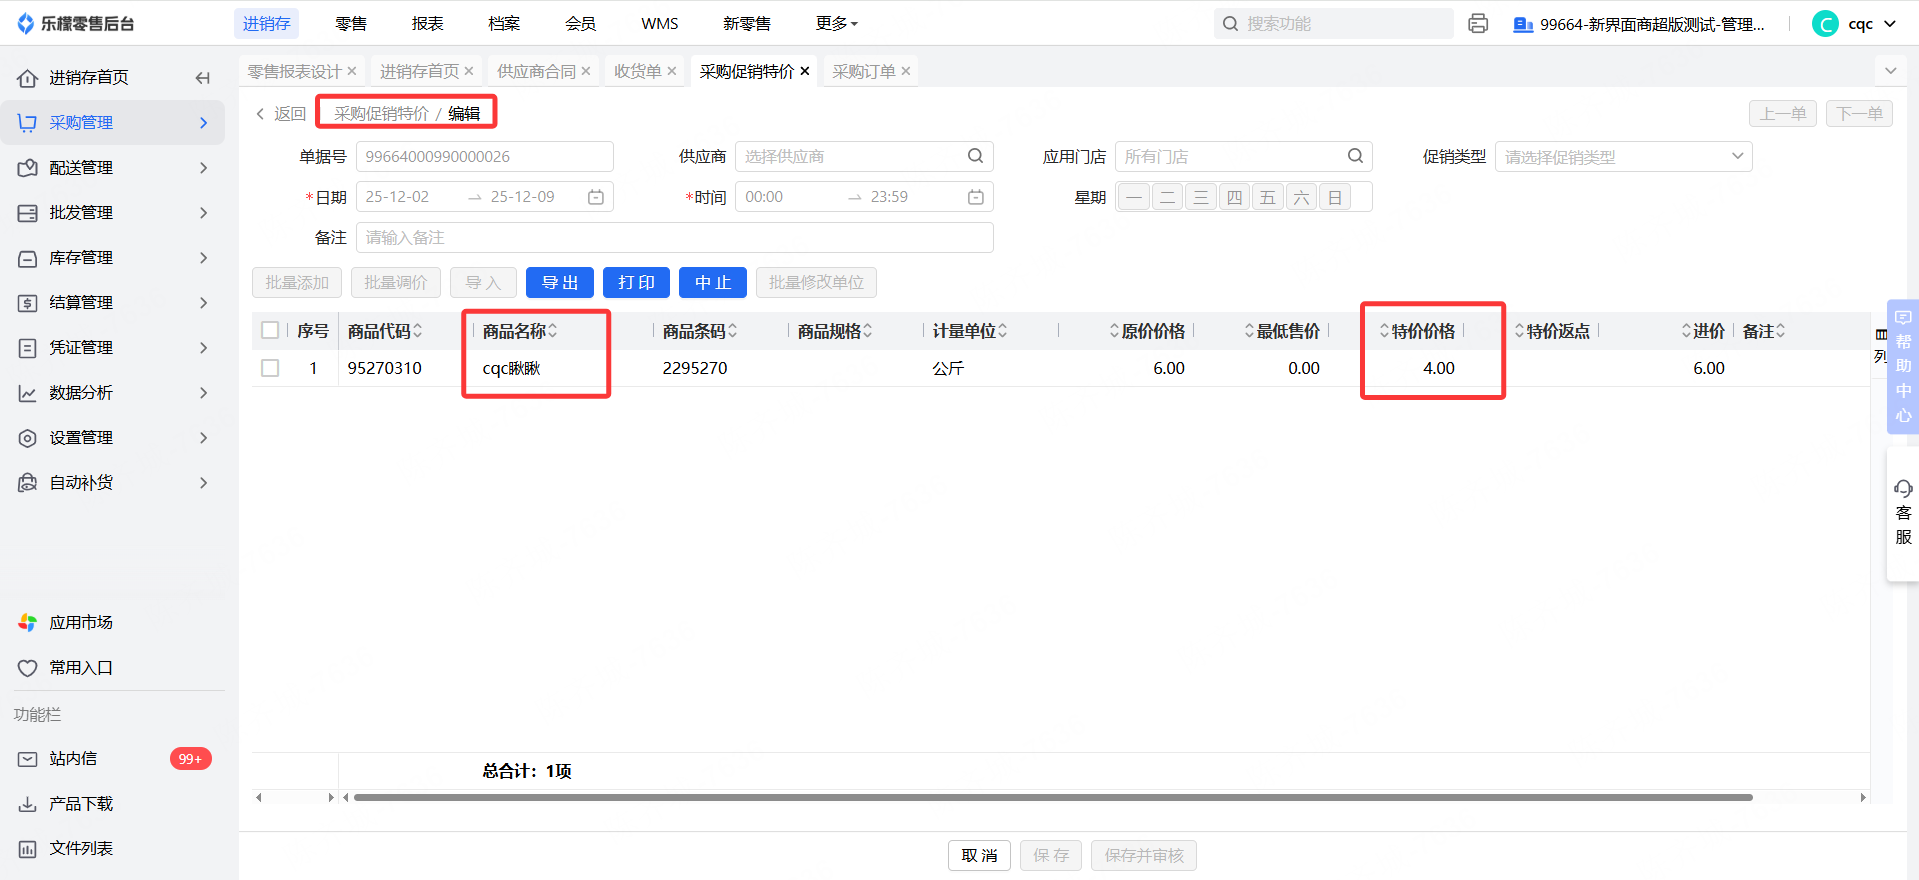Open the time range picker icon
1919x880 pixels.
[976, 197]
